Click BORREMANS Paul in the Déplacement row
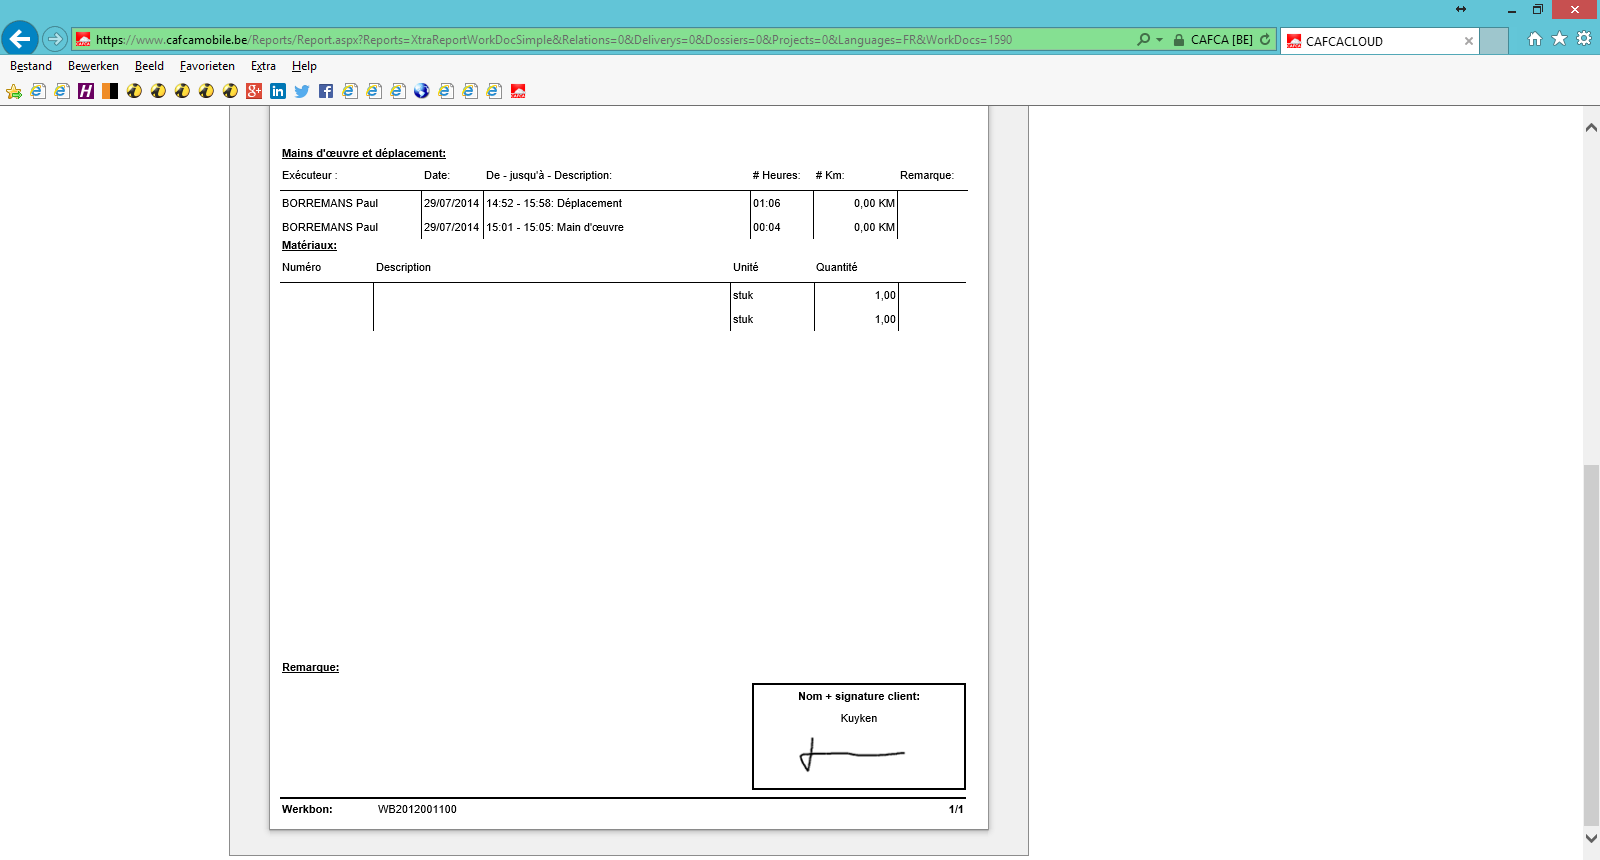The height and width of the screenshot is (860, 1600). pyautogui.click(x=330, y=203)
